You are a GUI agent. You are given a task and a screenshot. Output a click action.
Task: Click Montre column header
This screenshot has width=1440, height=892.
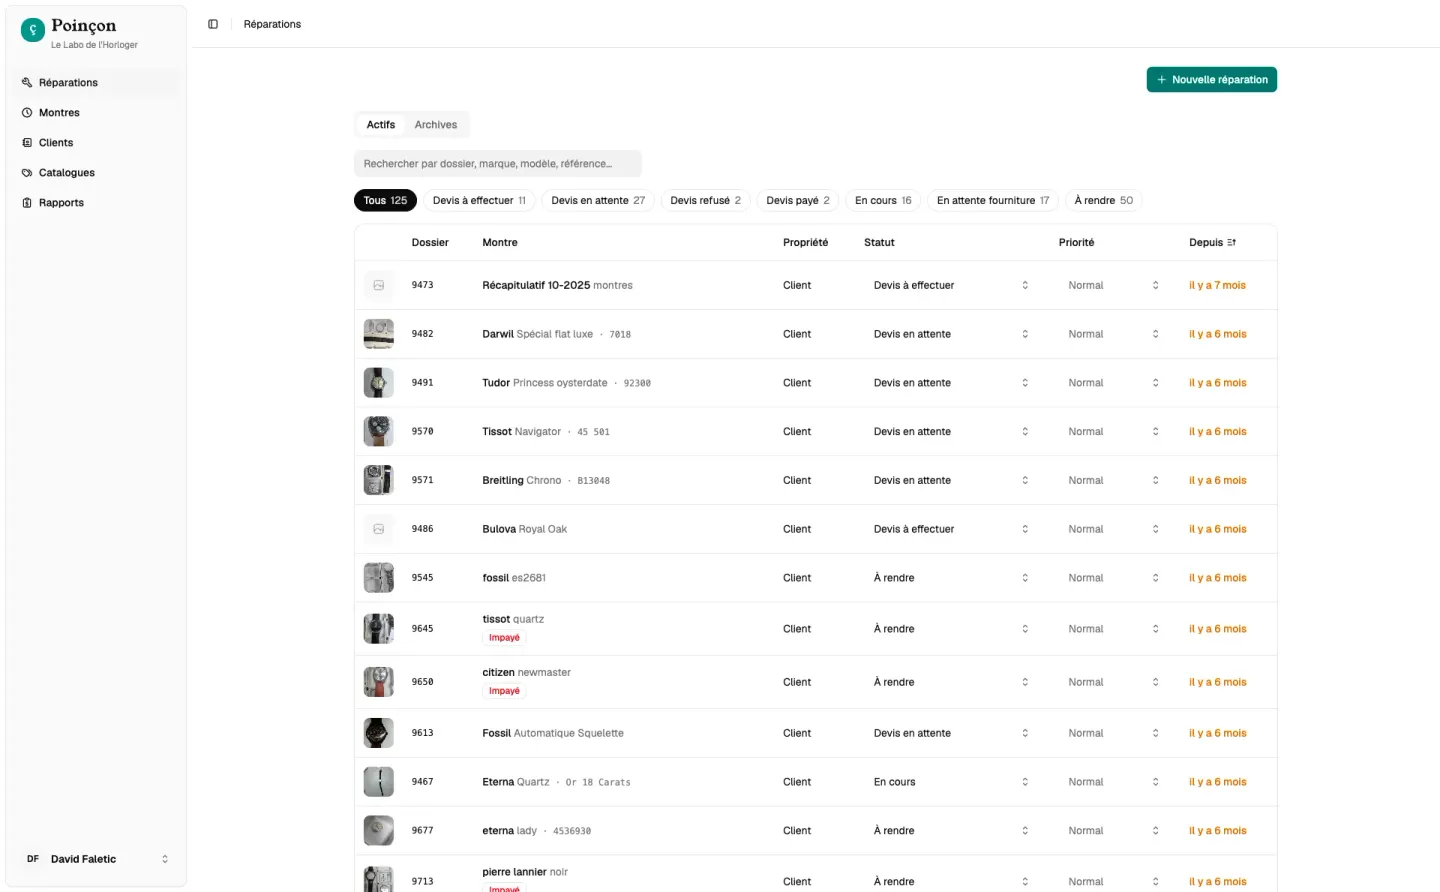pyautogui.click(x=500, y=243)
